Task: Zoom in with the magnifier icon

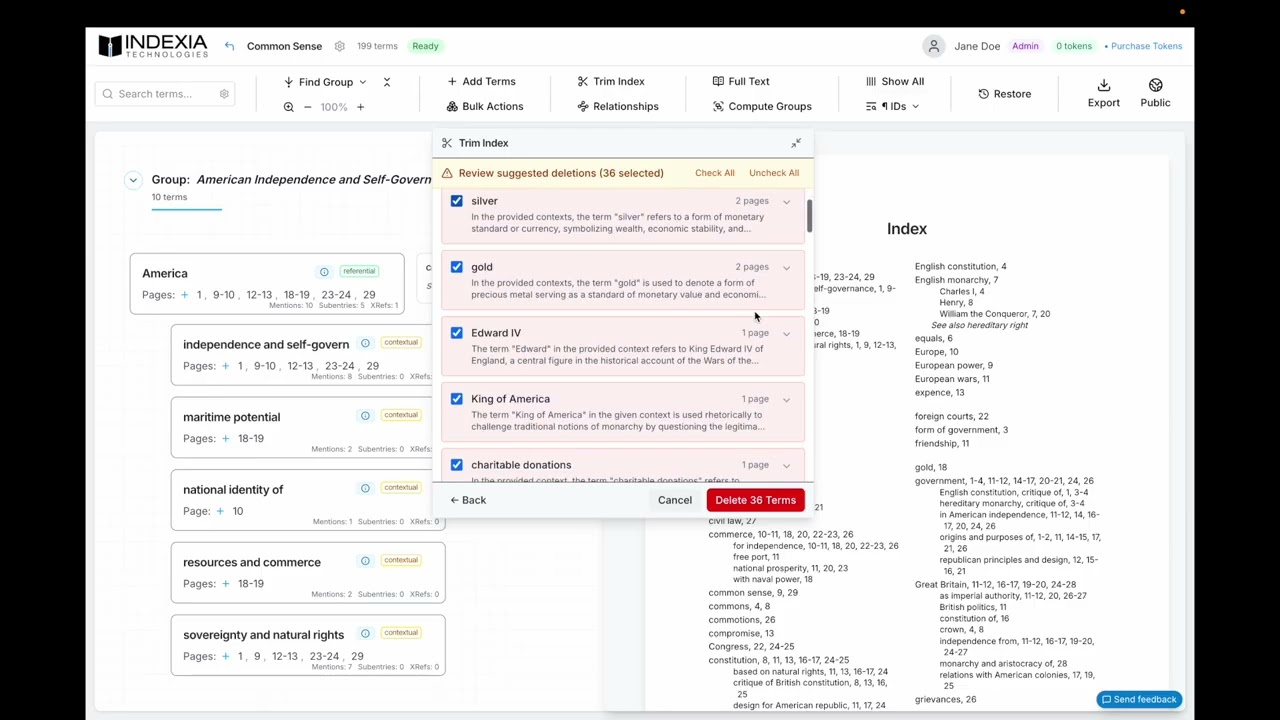Action: 288,107
